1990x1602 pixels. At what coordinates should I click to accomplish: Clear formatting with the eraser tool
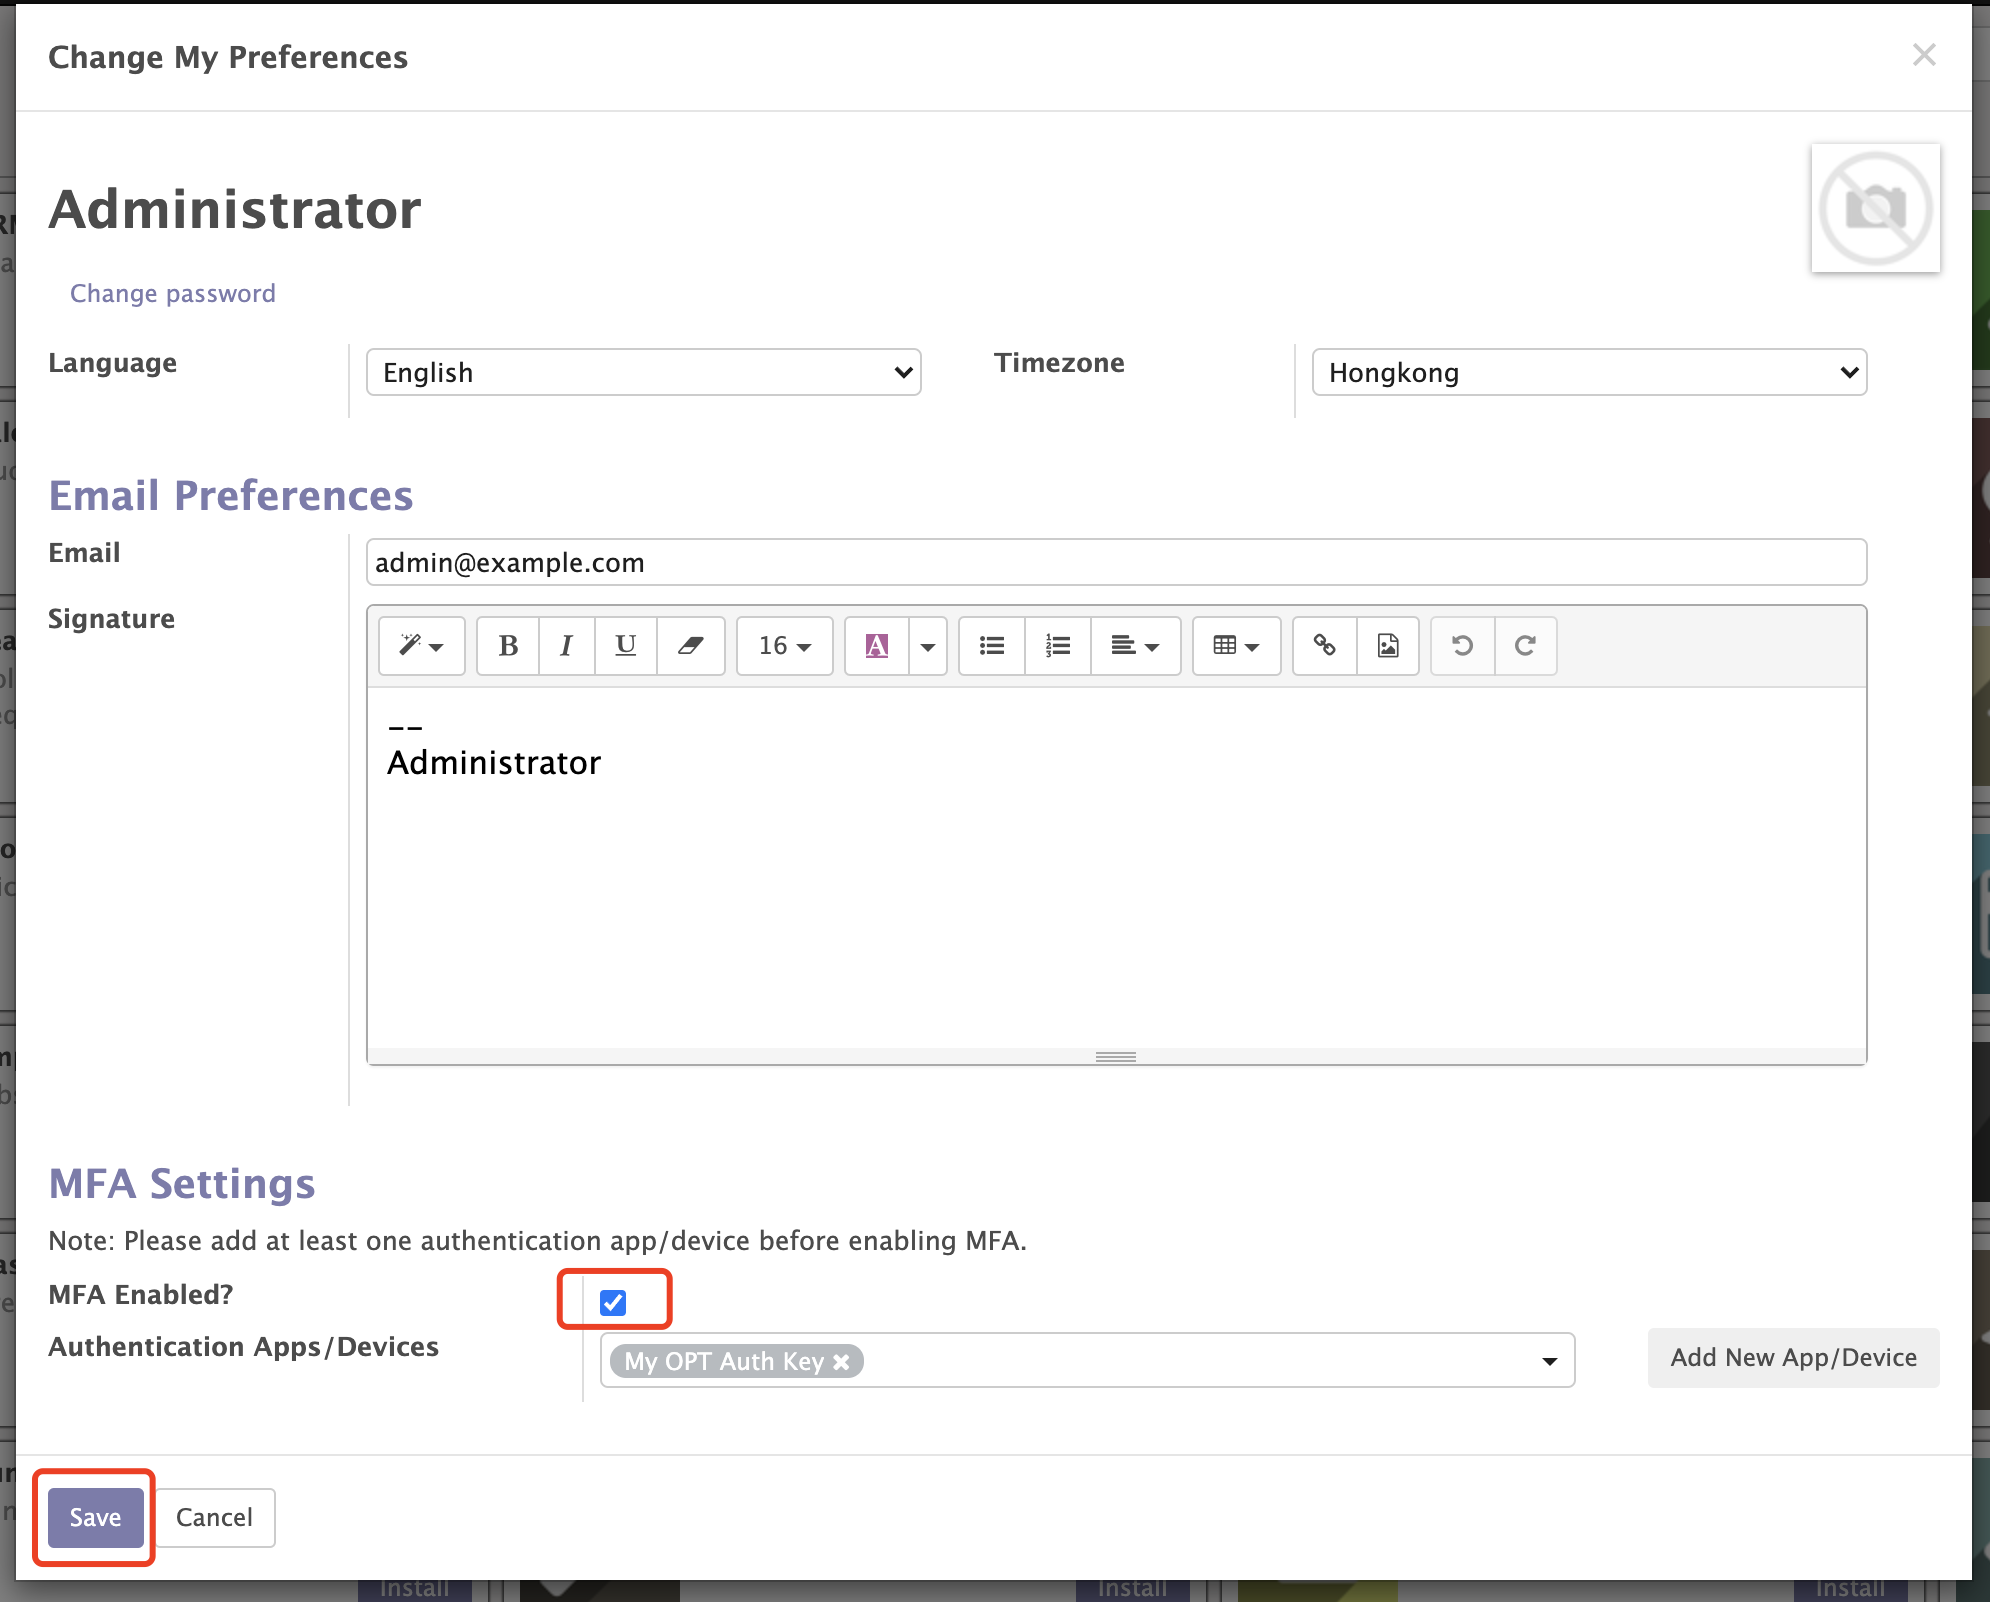point(691,646)
